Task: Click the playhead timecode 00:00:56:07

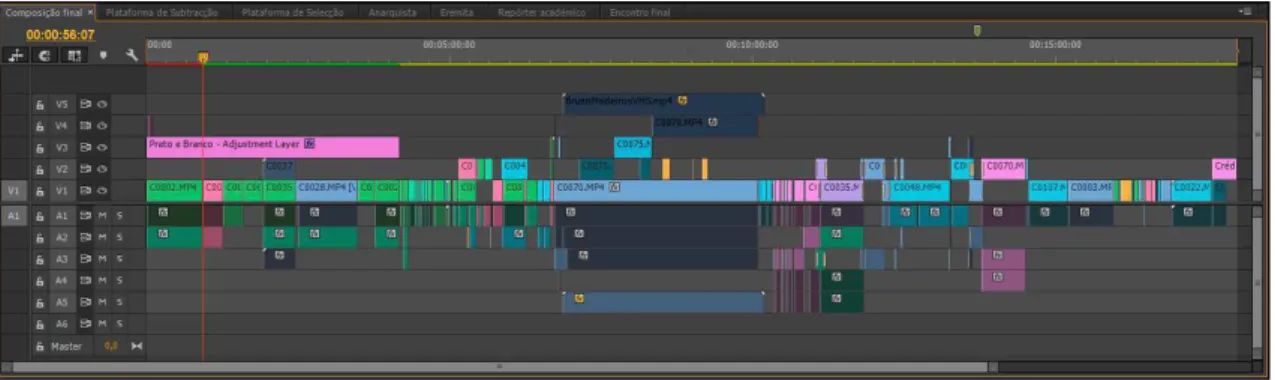Action: pos(60,34)
